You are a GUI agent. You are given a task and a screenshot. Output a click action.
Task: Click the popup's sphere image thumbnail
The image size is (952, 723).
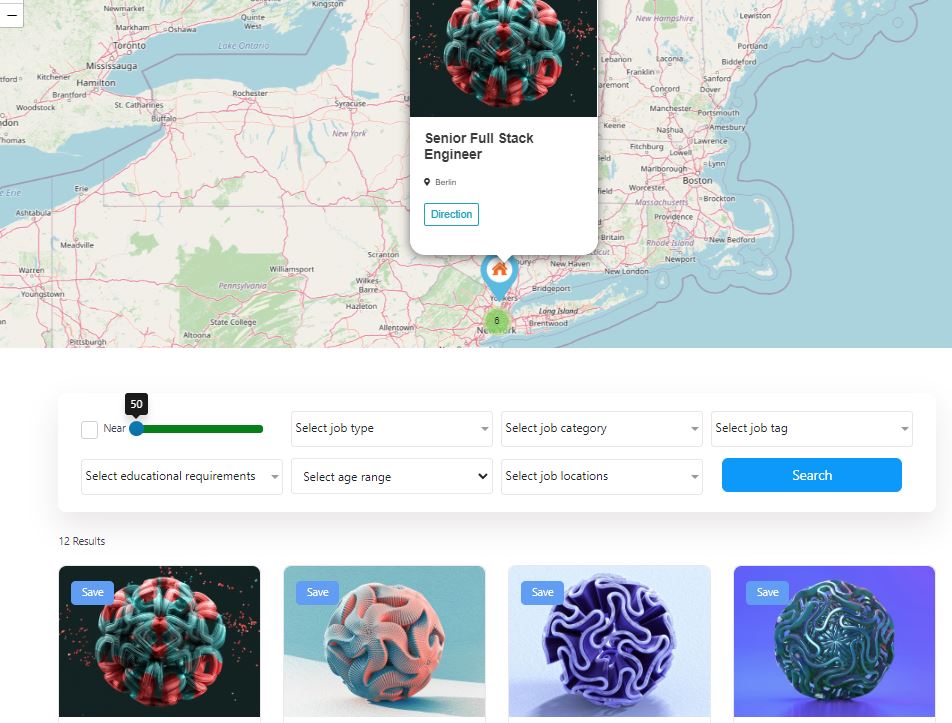(503, 58)
